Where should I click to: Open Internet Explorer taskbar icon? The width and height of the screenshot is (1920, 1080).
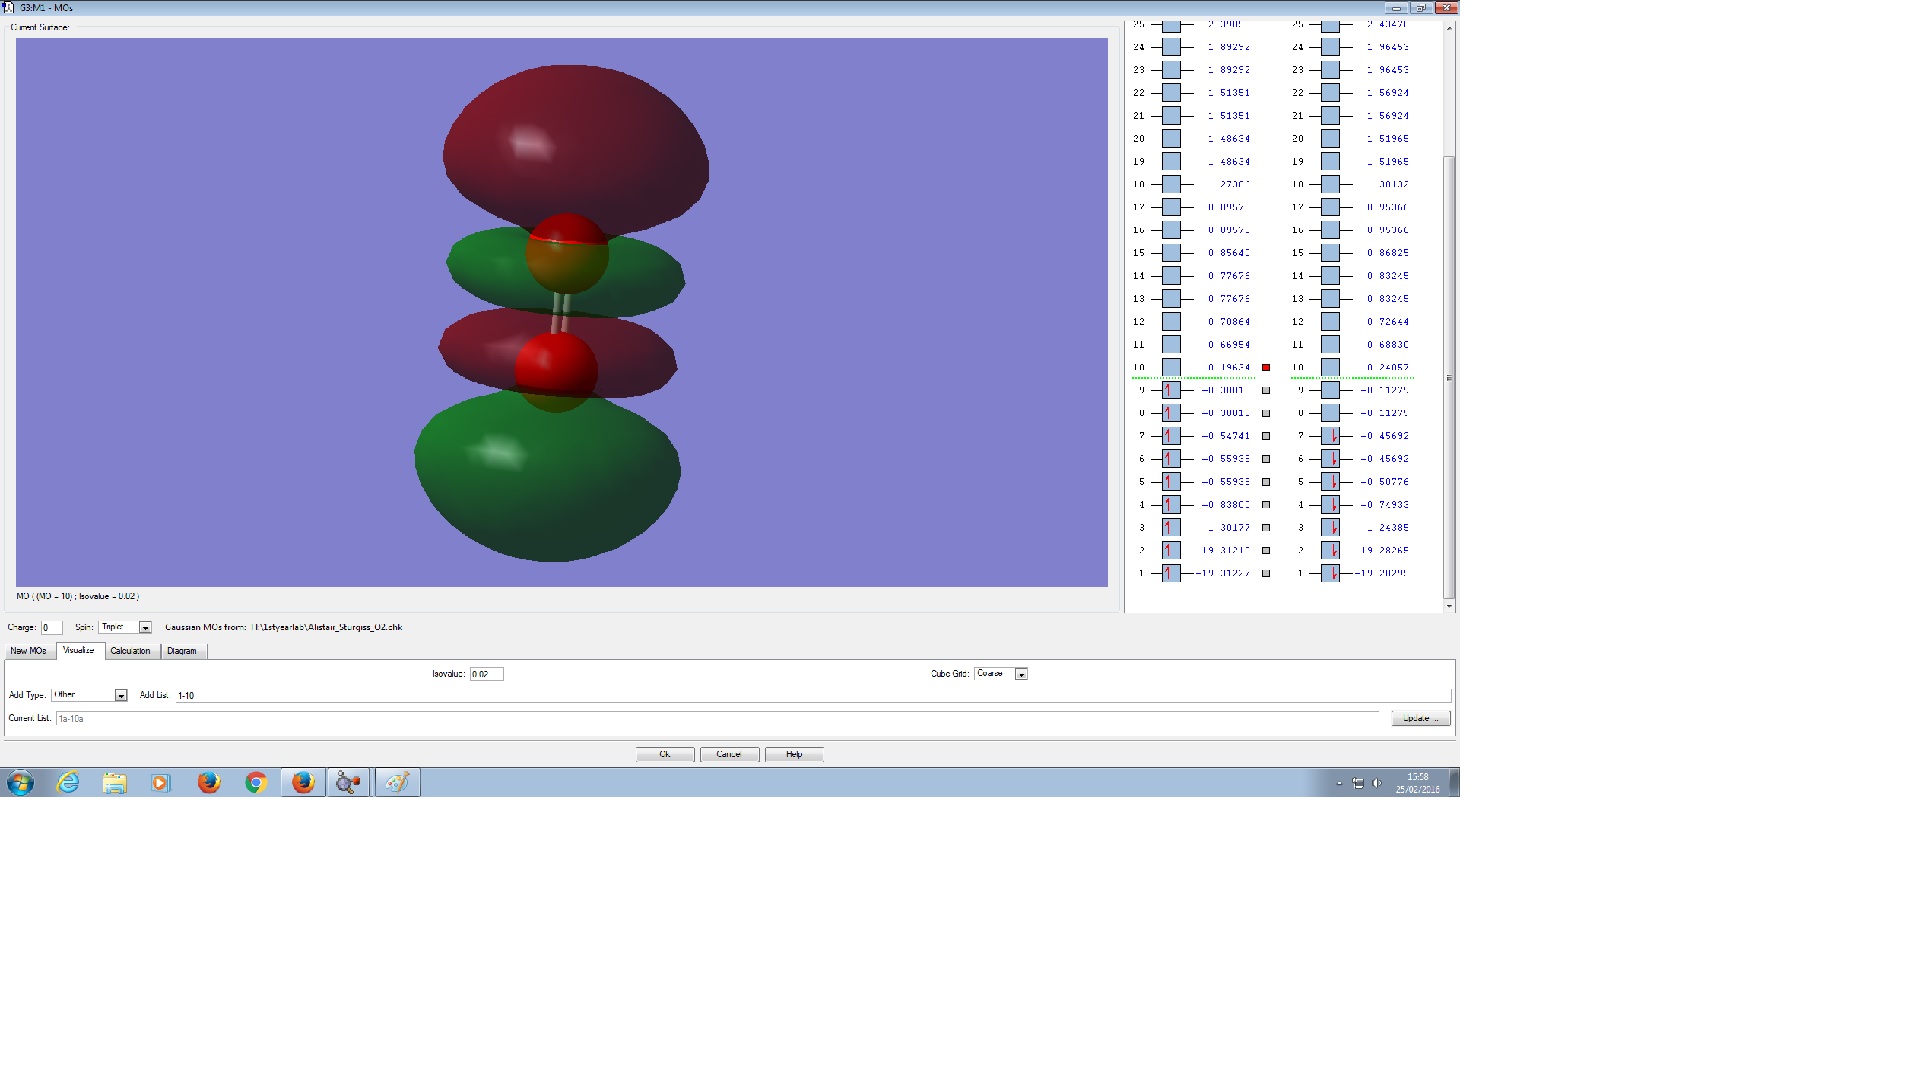click(x=68, y=783)
